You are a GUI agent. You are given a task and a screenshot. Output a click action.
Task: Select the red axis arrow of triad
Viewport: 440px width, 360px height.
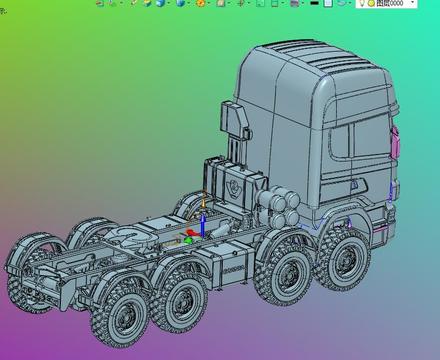192,233
